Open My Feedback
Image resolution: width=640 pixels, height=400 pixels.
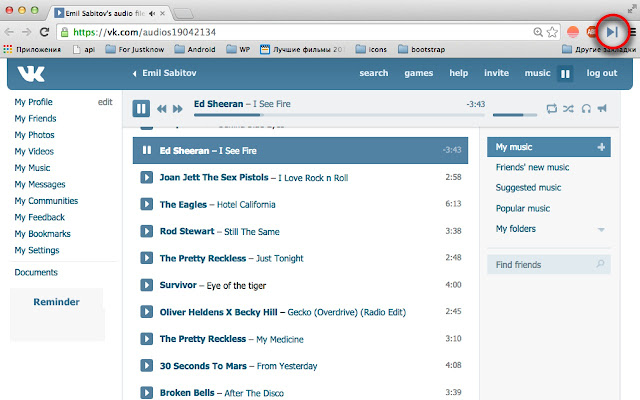coord(40,217)
